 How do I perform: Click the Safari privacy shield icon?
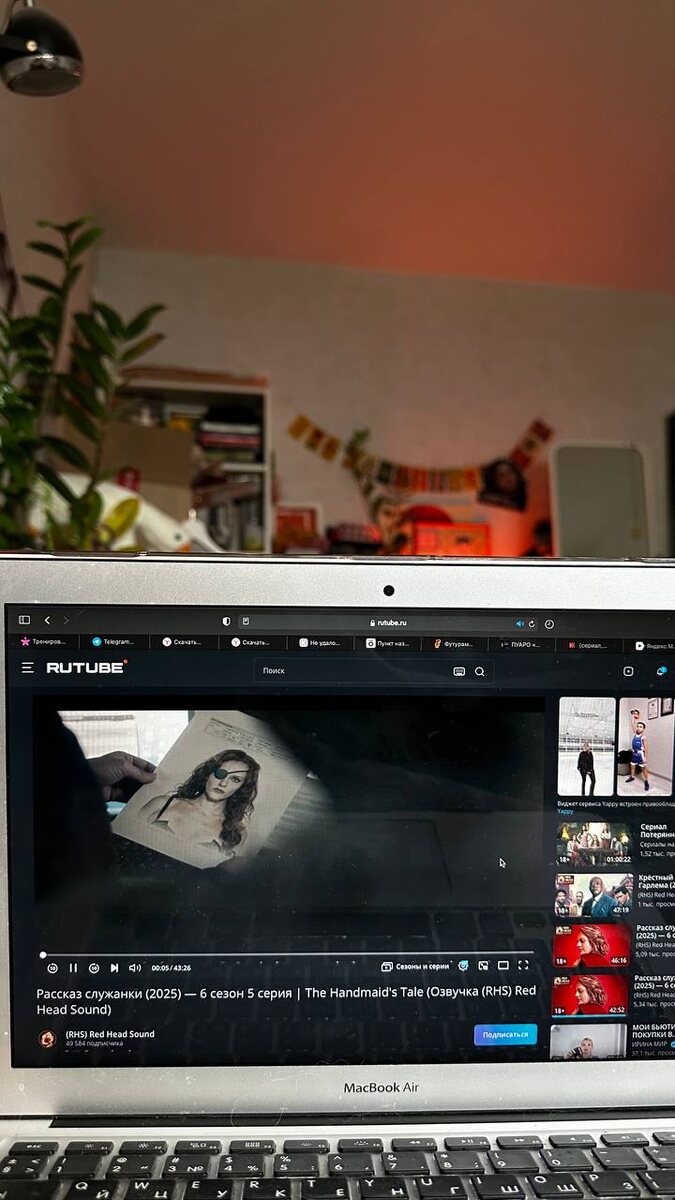click(226, 622)
